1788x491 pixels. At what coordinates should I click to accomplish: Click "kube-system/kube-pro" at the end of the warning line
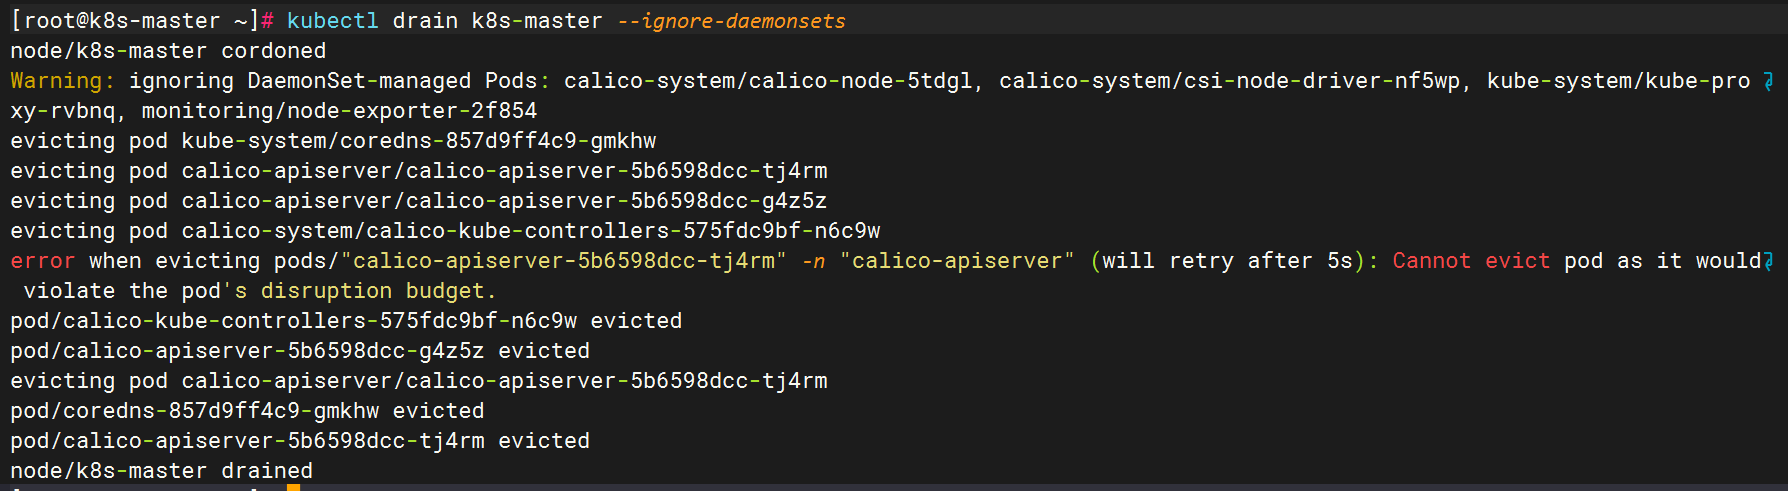tap(1619, 81)
